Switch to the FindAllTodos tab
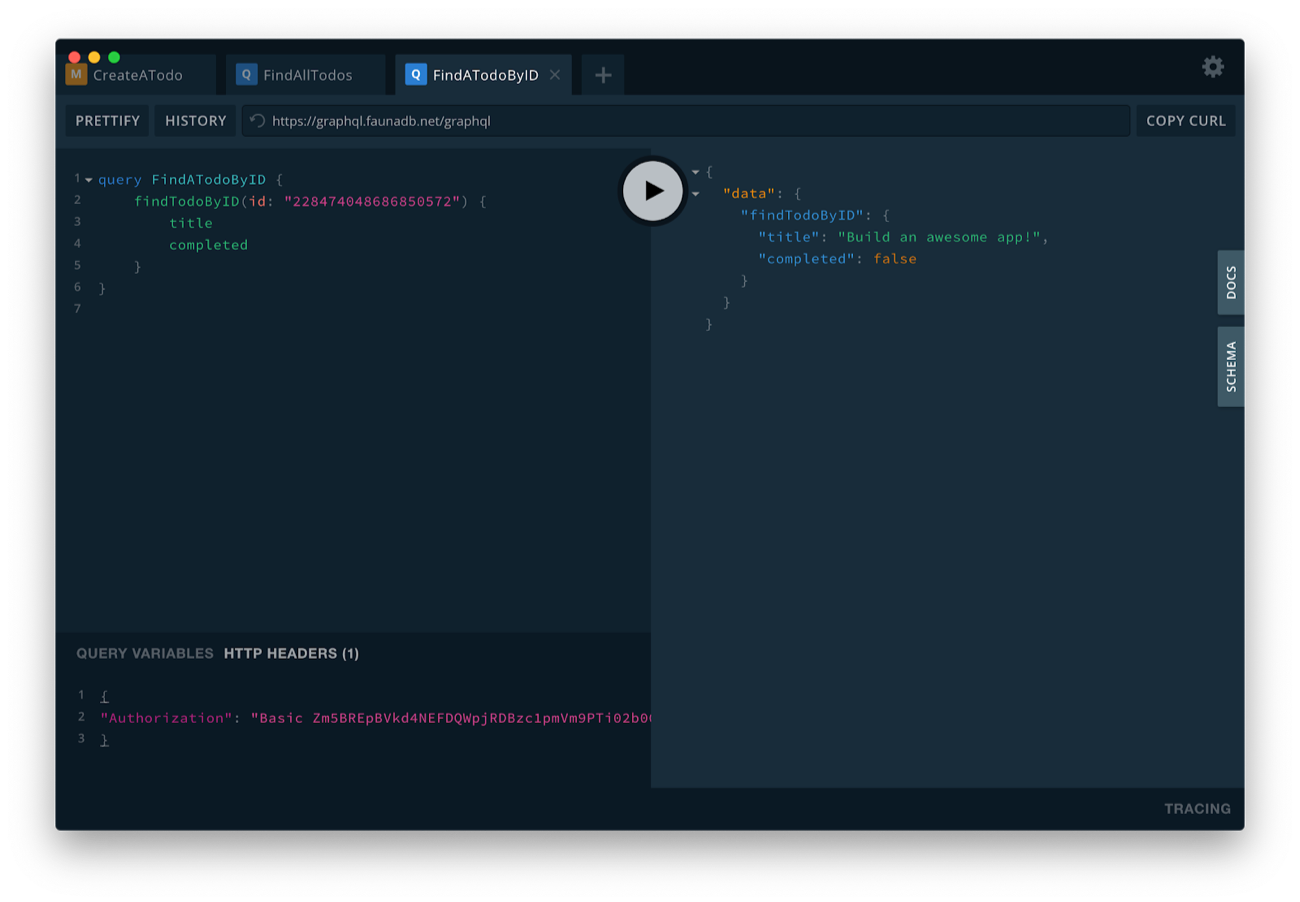 pyautogui.click(x=305, y=75)
